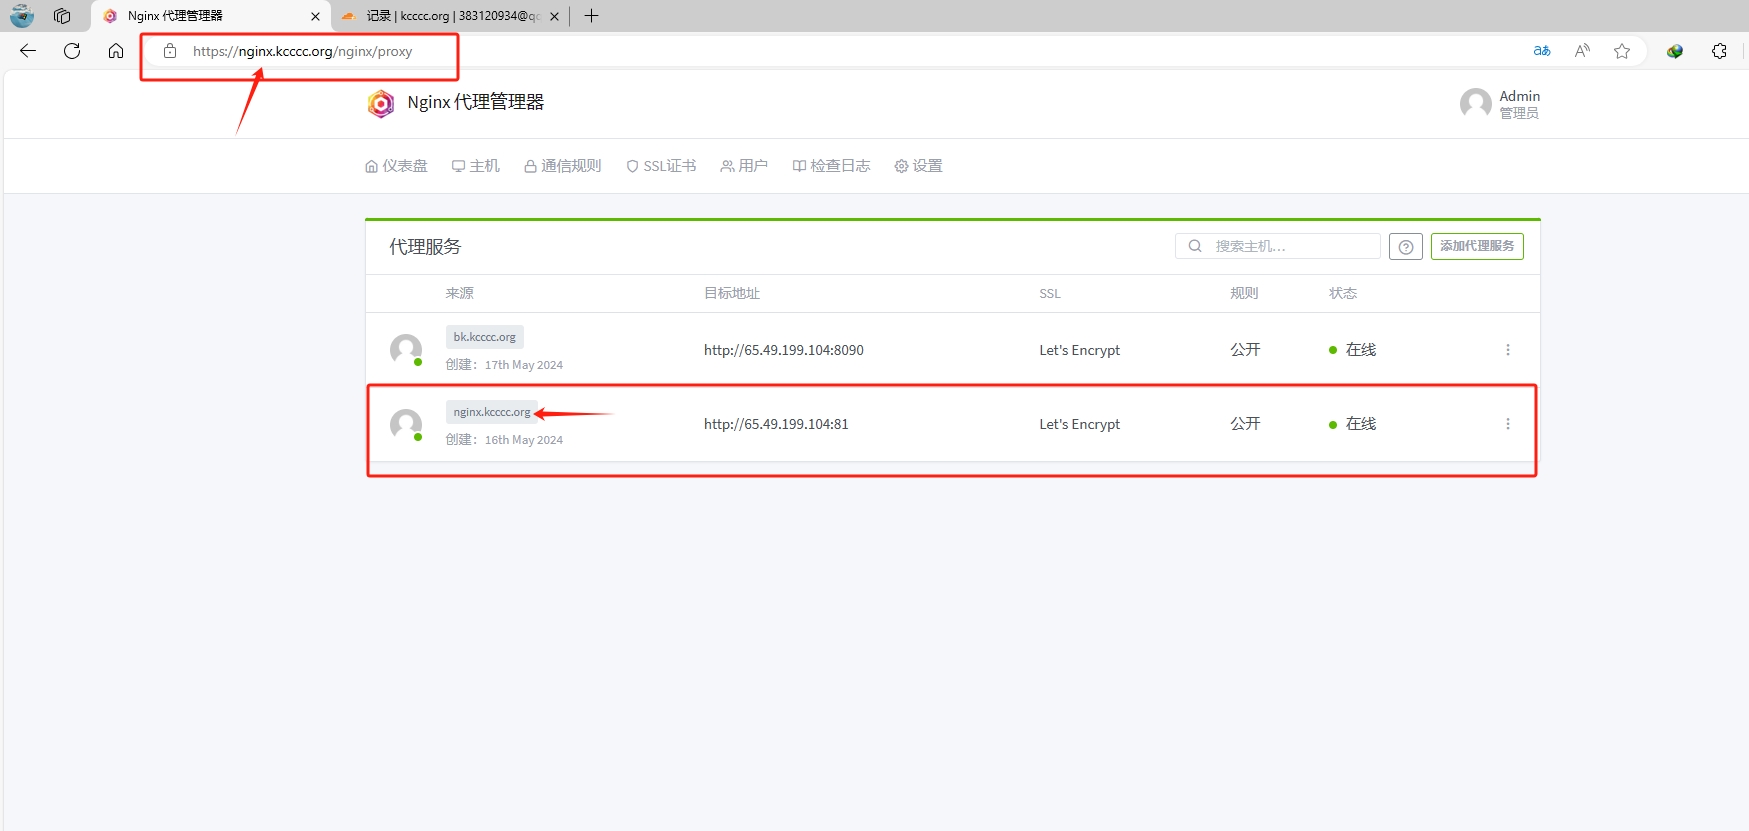Reload the page with the refresh icon
Image resolution: width=1749 pixels, height=831 pixels.
click(72, 51)
